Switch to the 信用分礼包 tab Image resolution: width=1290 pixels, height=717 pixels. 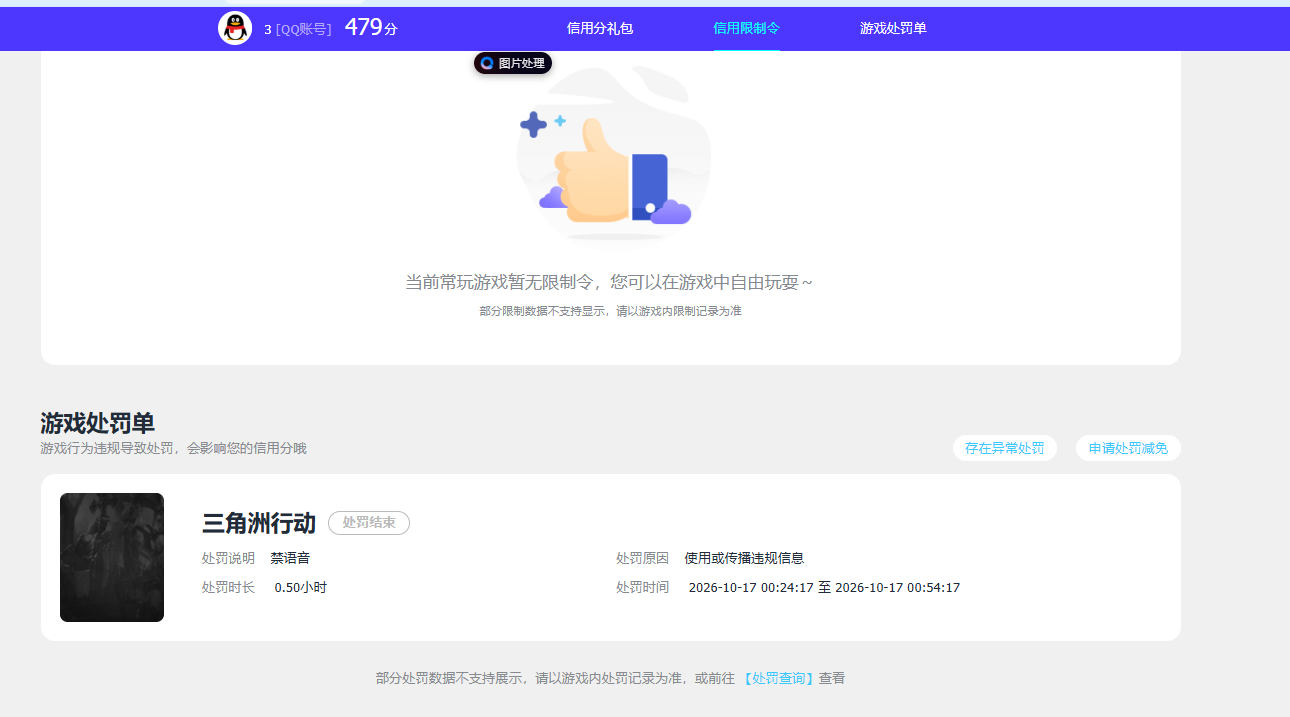tap(600, 28)
